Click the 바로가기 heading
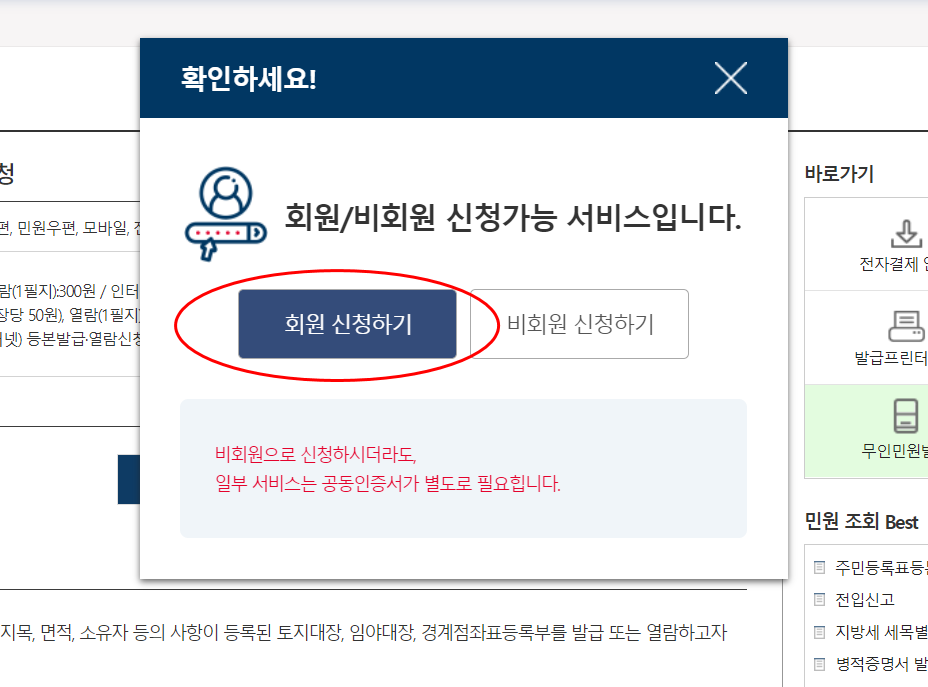The width and height of the screenshot is (928, 687). pos(839,173)
